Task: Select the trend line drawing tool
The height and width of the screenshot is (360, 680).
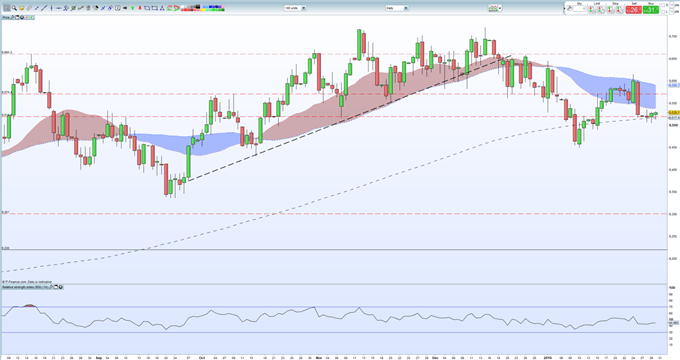Action: tap(44, 8)
